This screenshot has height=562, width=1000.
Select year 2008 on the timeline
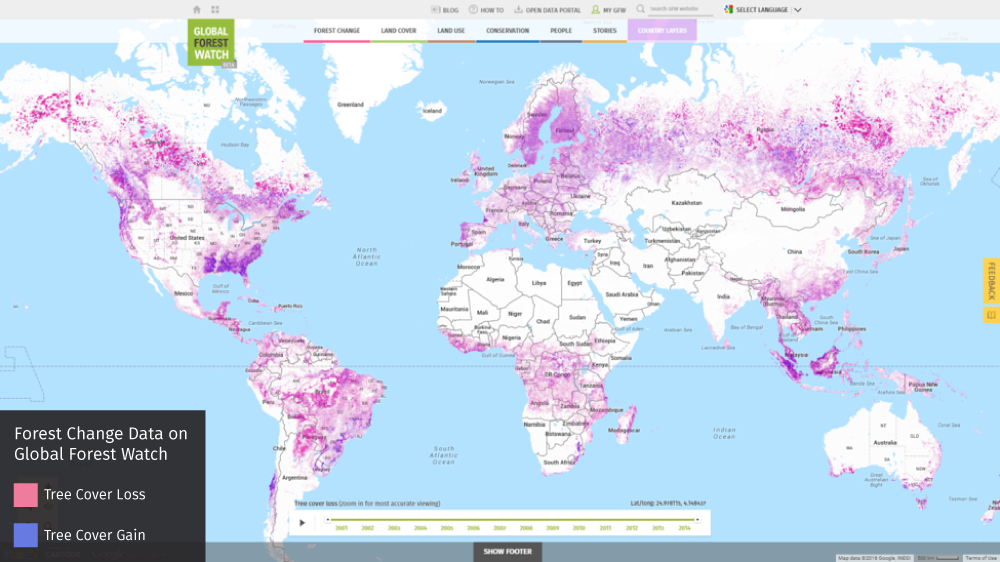click(526, 528)
